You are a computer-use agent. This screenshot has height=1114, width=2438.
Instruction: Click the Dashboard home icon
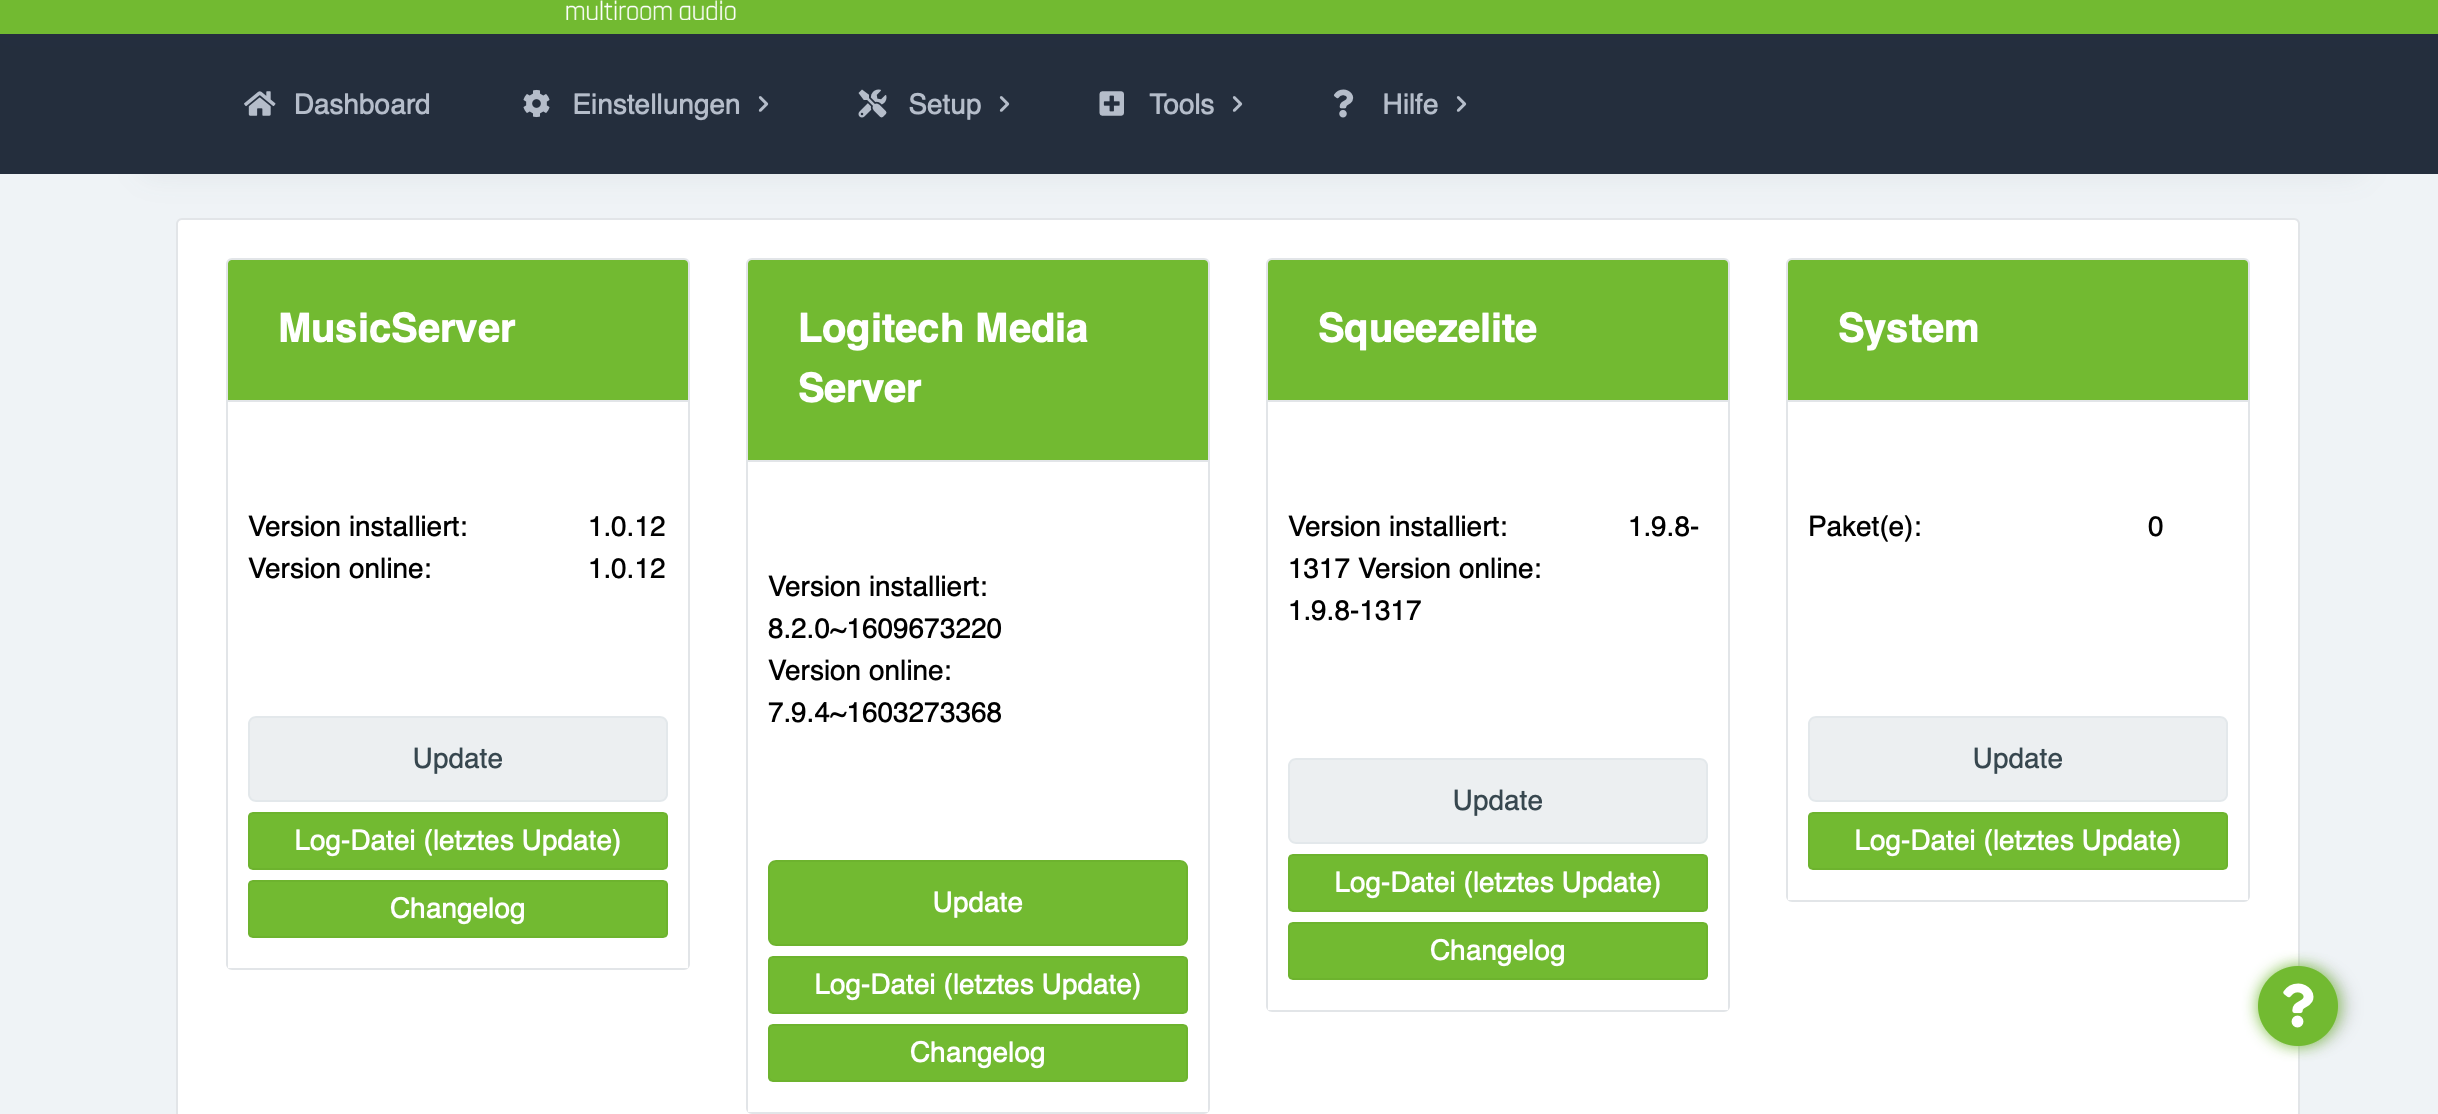pyautogui.click(x=259, y=104)
